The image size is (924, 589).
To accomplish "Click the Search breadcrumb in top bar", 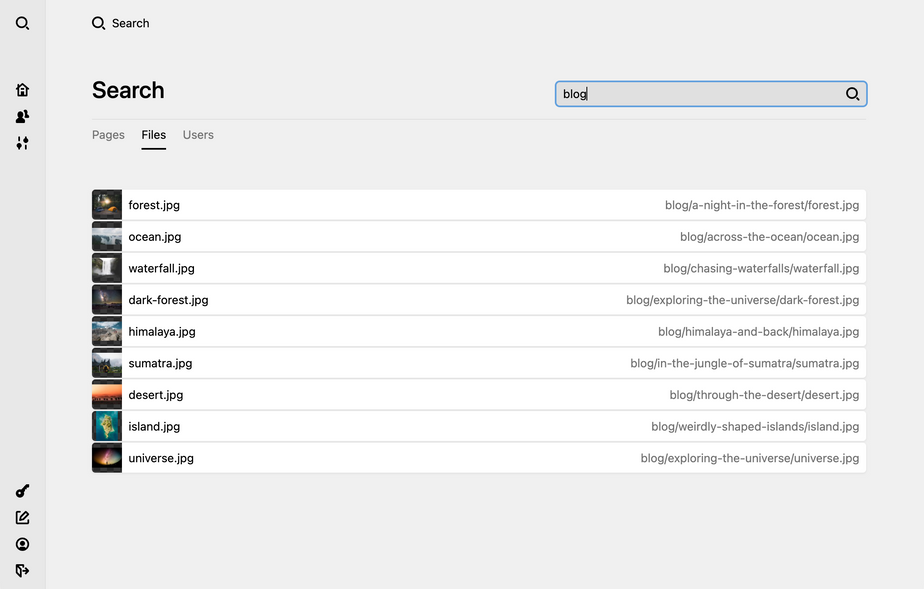I will (x=121, y=23).
